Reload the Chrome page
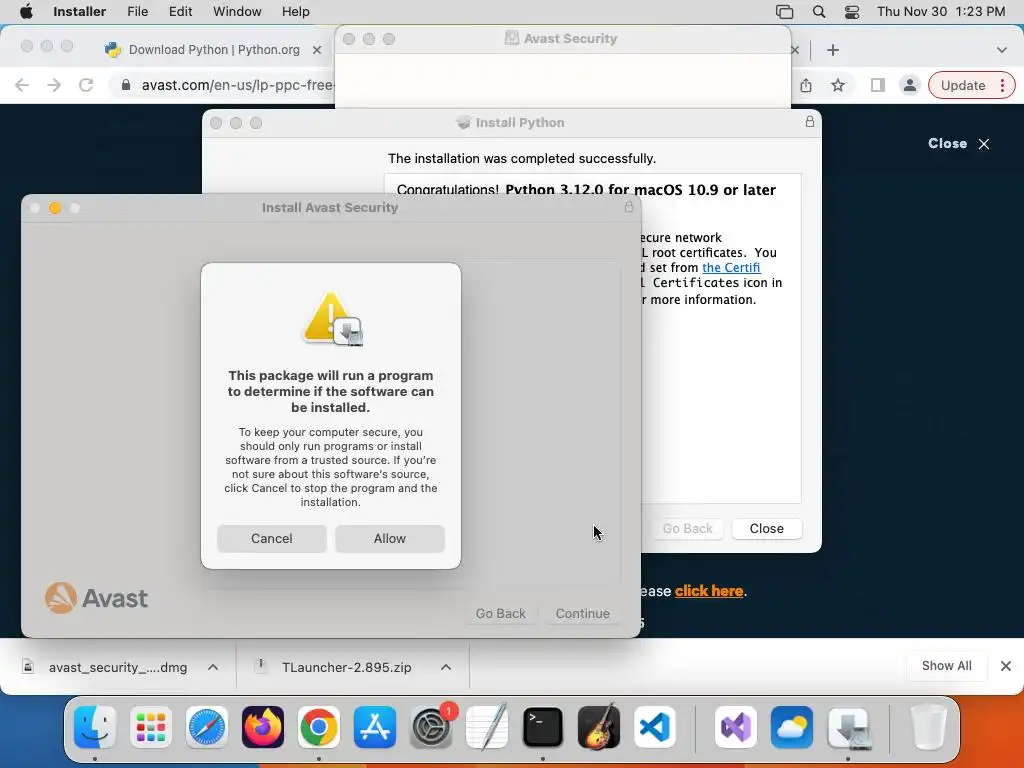Image resolution: width=1024 pixels, height=768 pixels. tap(86, 86)
